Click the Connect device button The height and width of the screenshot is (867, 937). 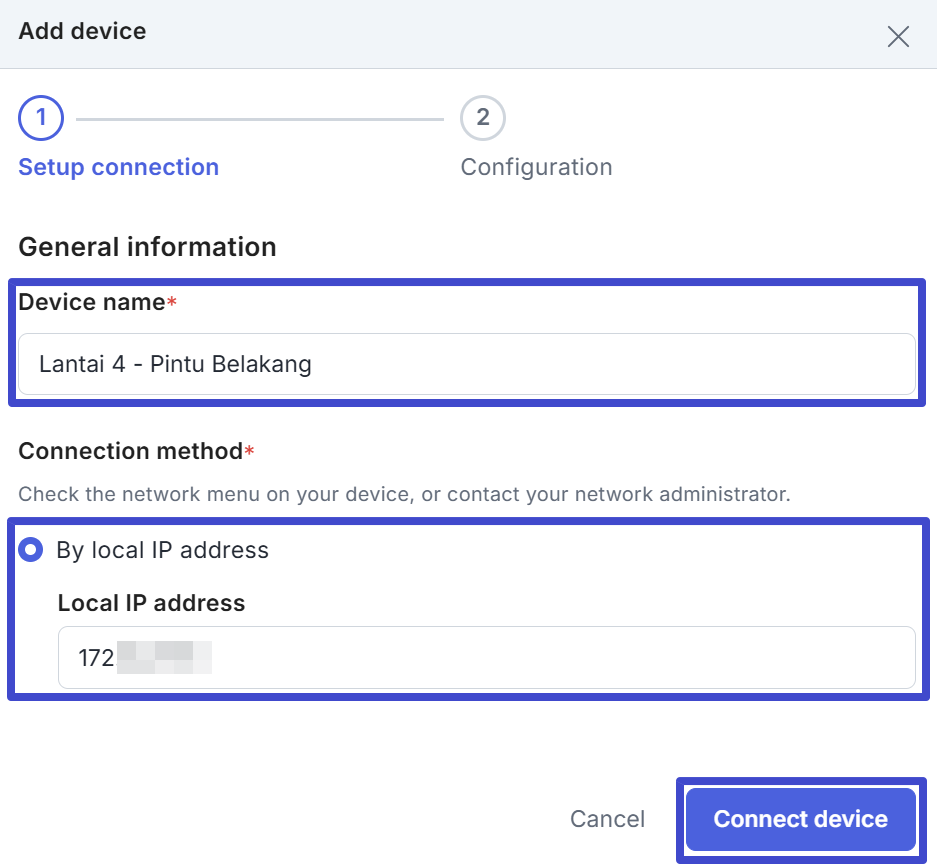(x=800, y=819)
